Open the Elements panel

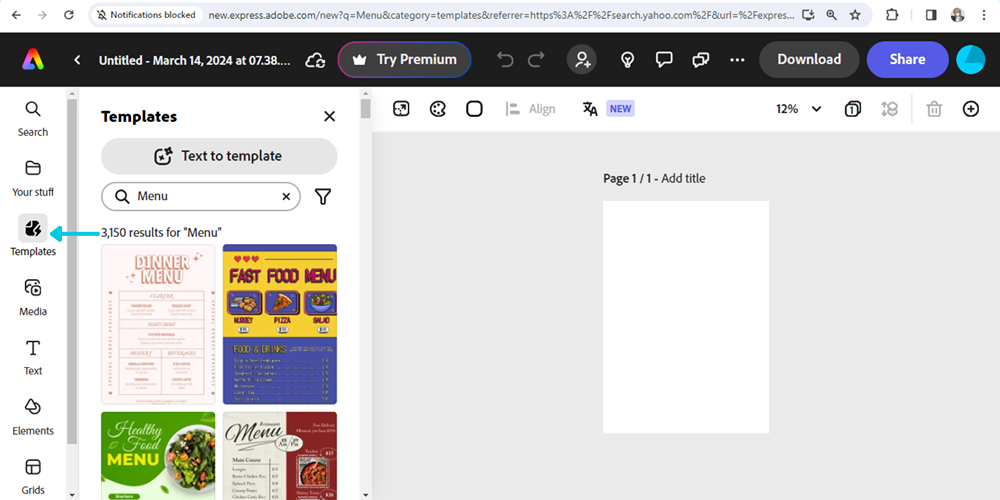[33, 417]
